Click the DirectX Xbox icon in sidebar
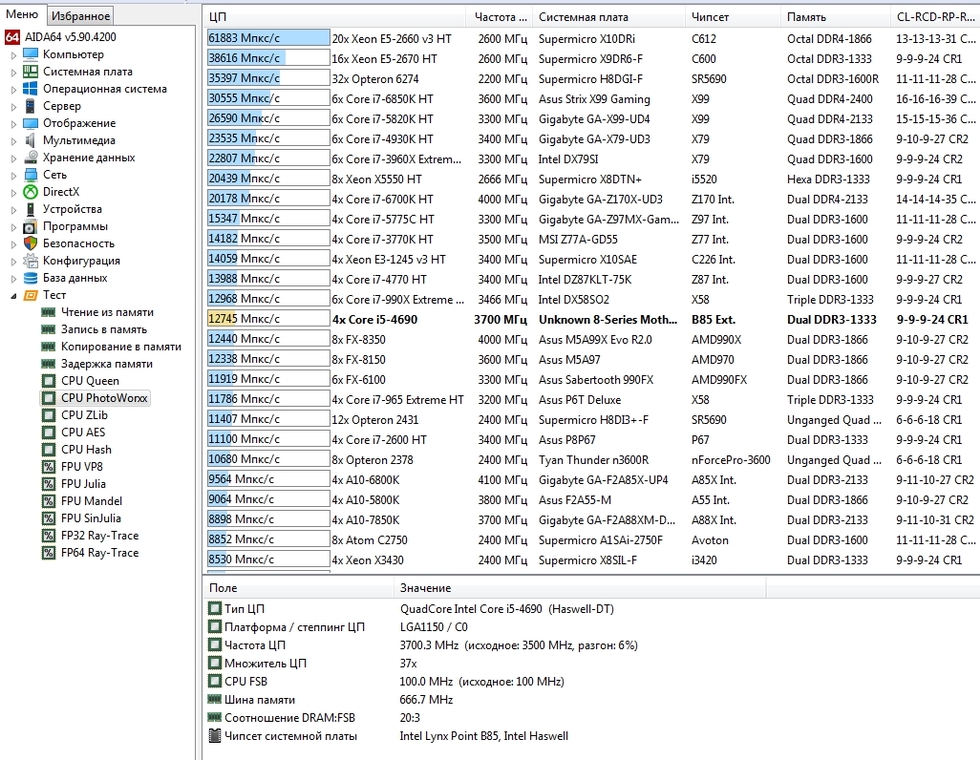The height and width of the screenshot is (760, 980). [x=31, y=192]
